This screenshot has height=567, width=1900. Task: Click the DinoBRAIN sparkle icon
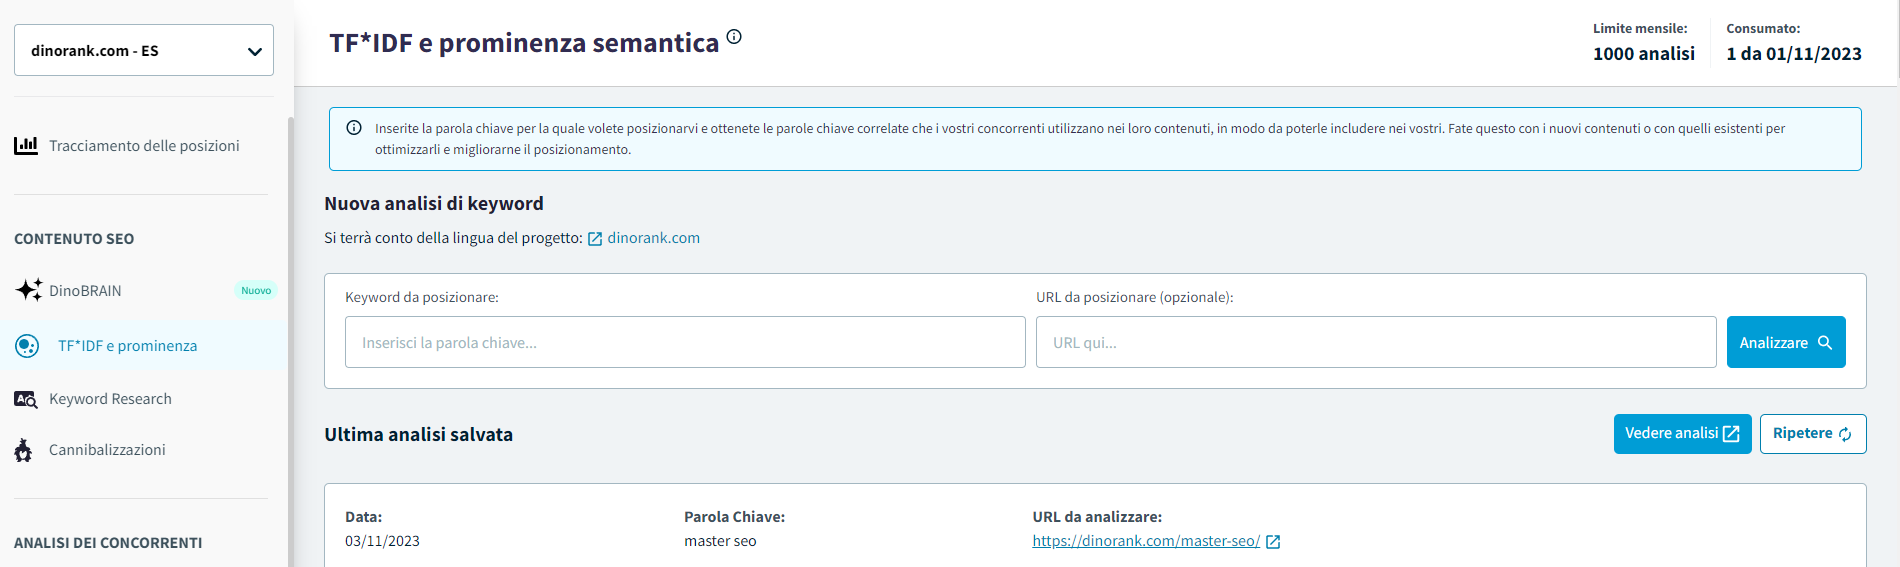pyautogui.click(x=28, y=290)
